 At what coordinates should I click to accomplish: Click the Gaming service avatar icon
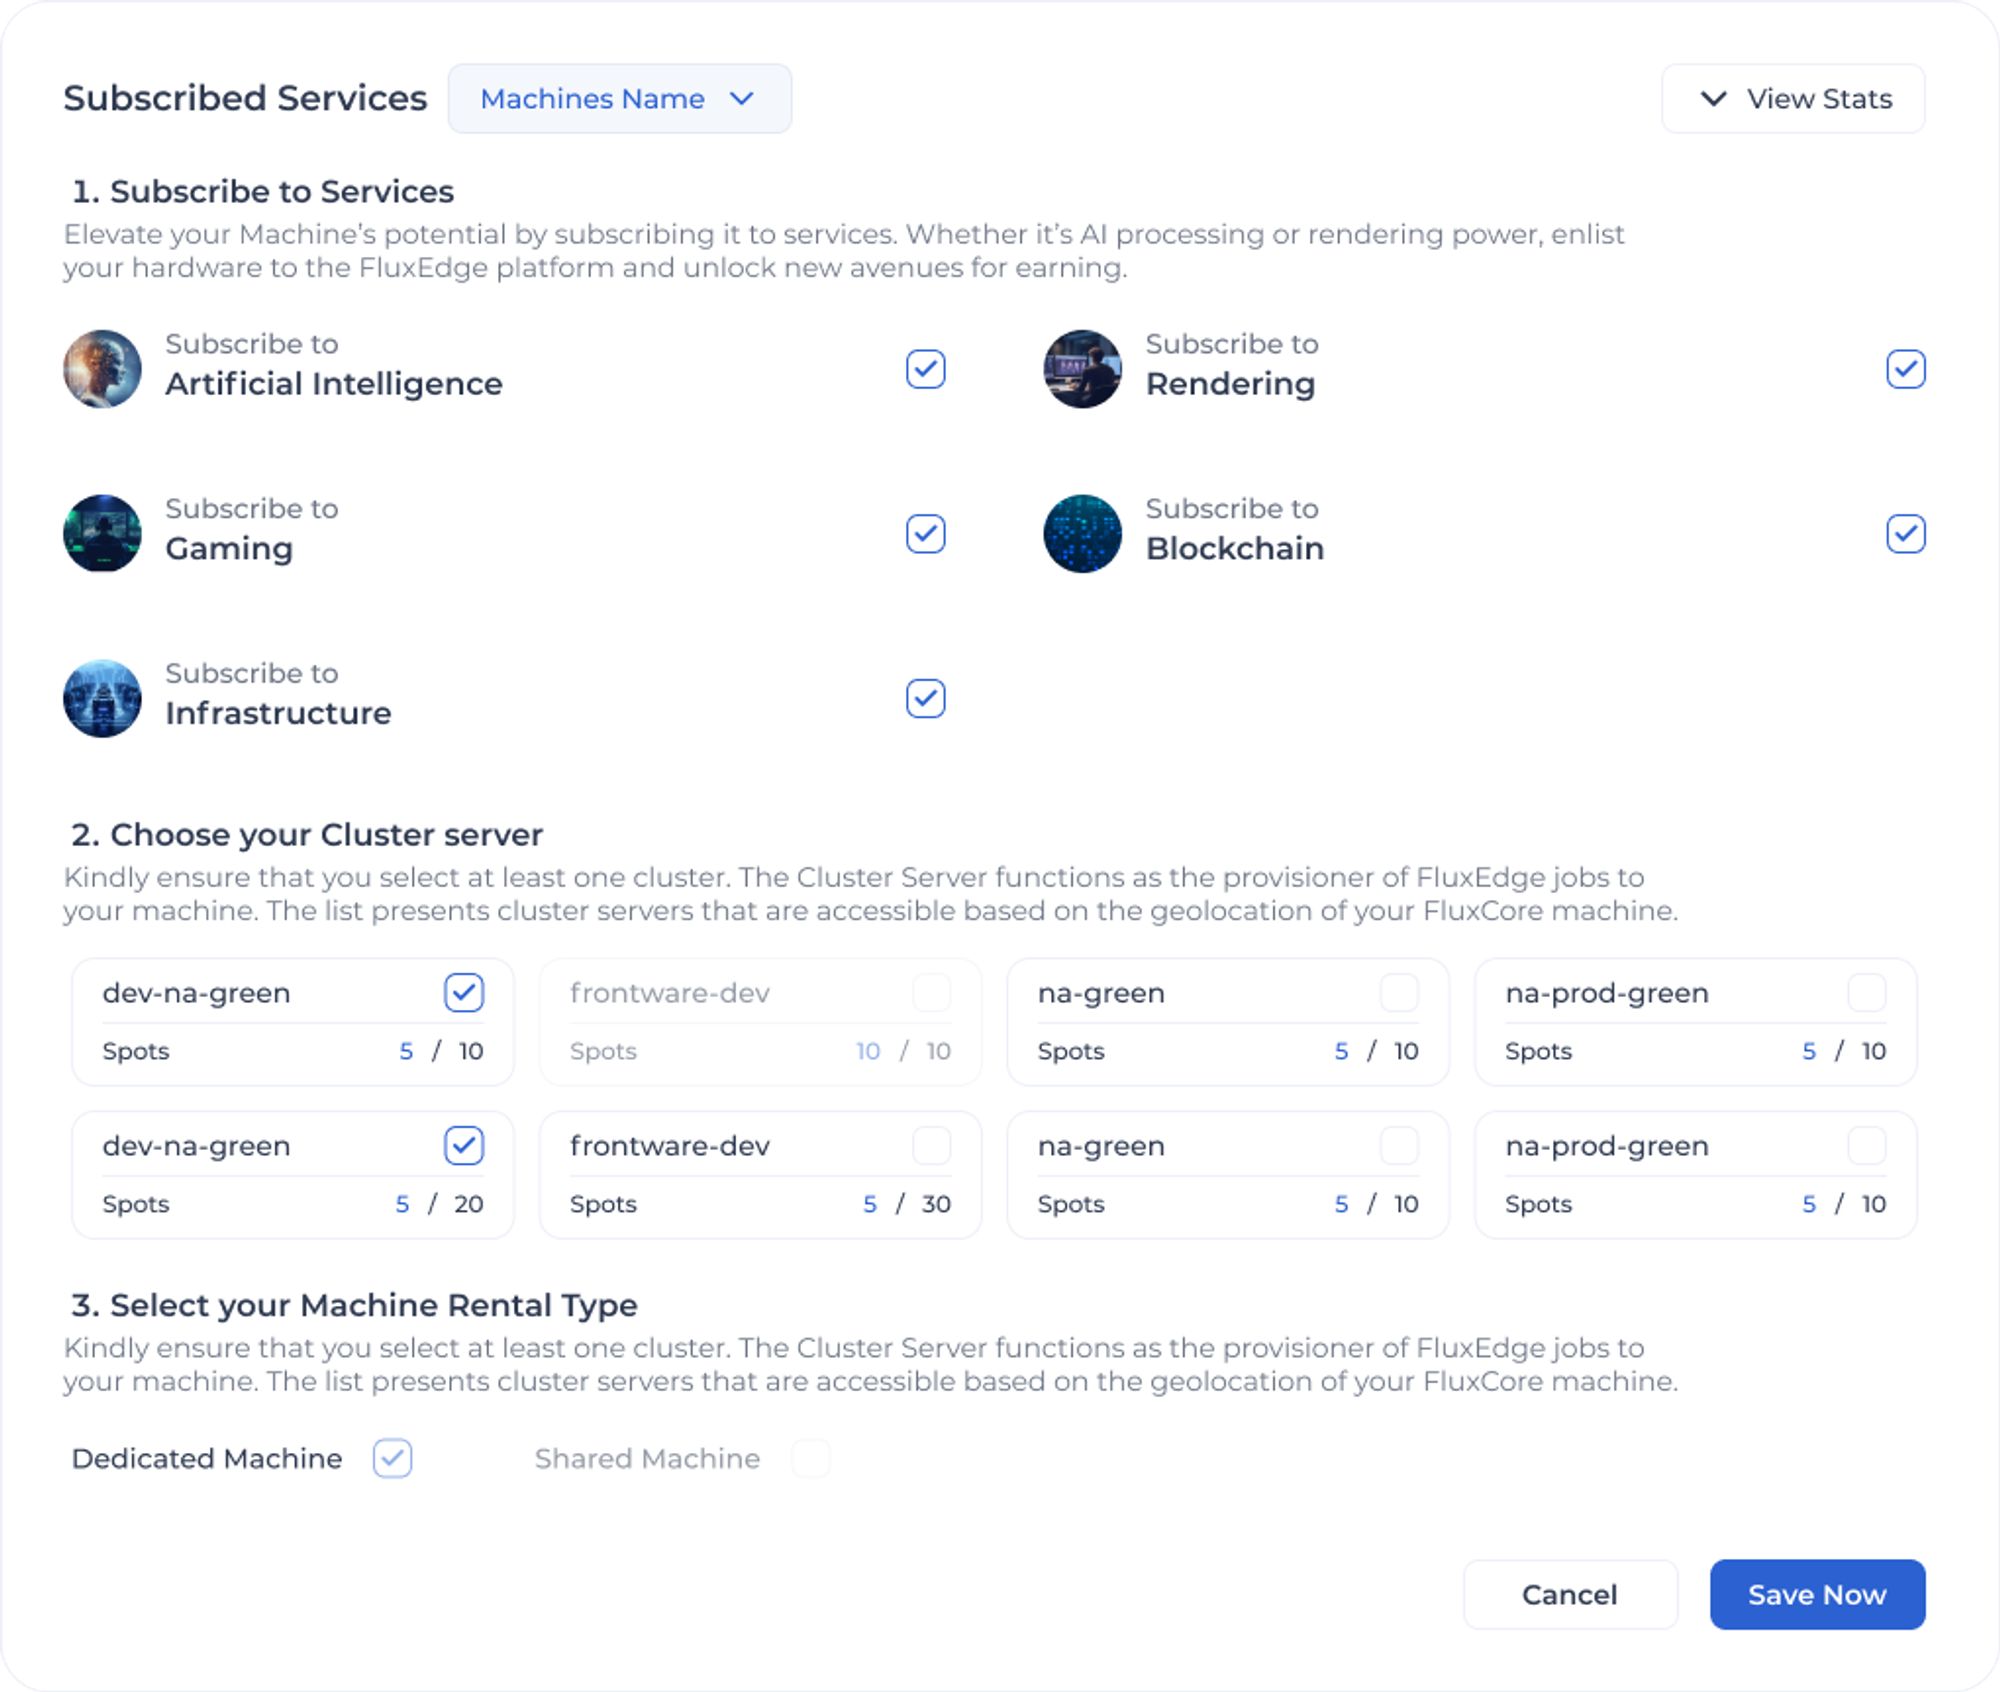(x=102, y=534)
